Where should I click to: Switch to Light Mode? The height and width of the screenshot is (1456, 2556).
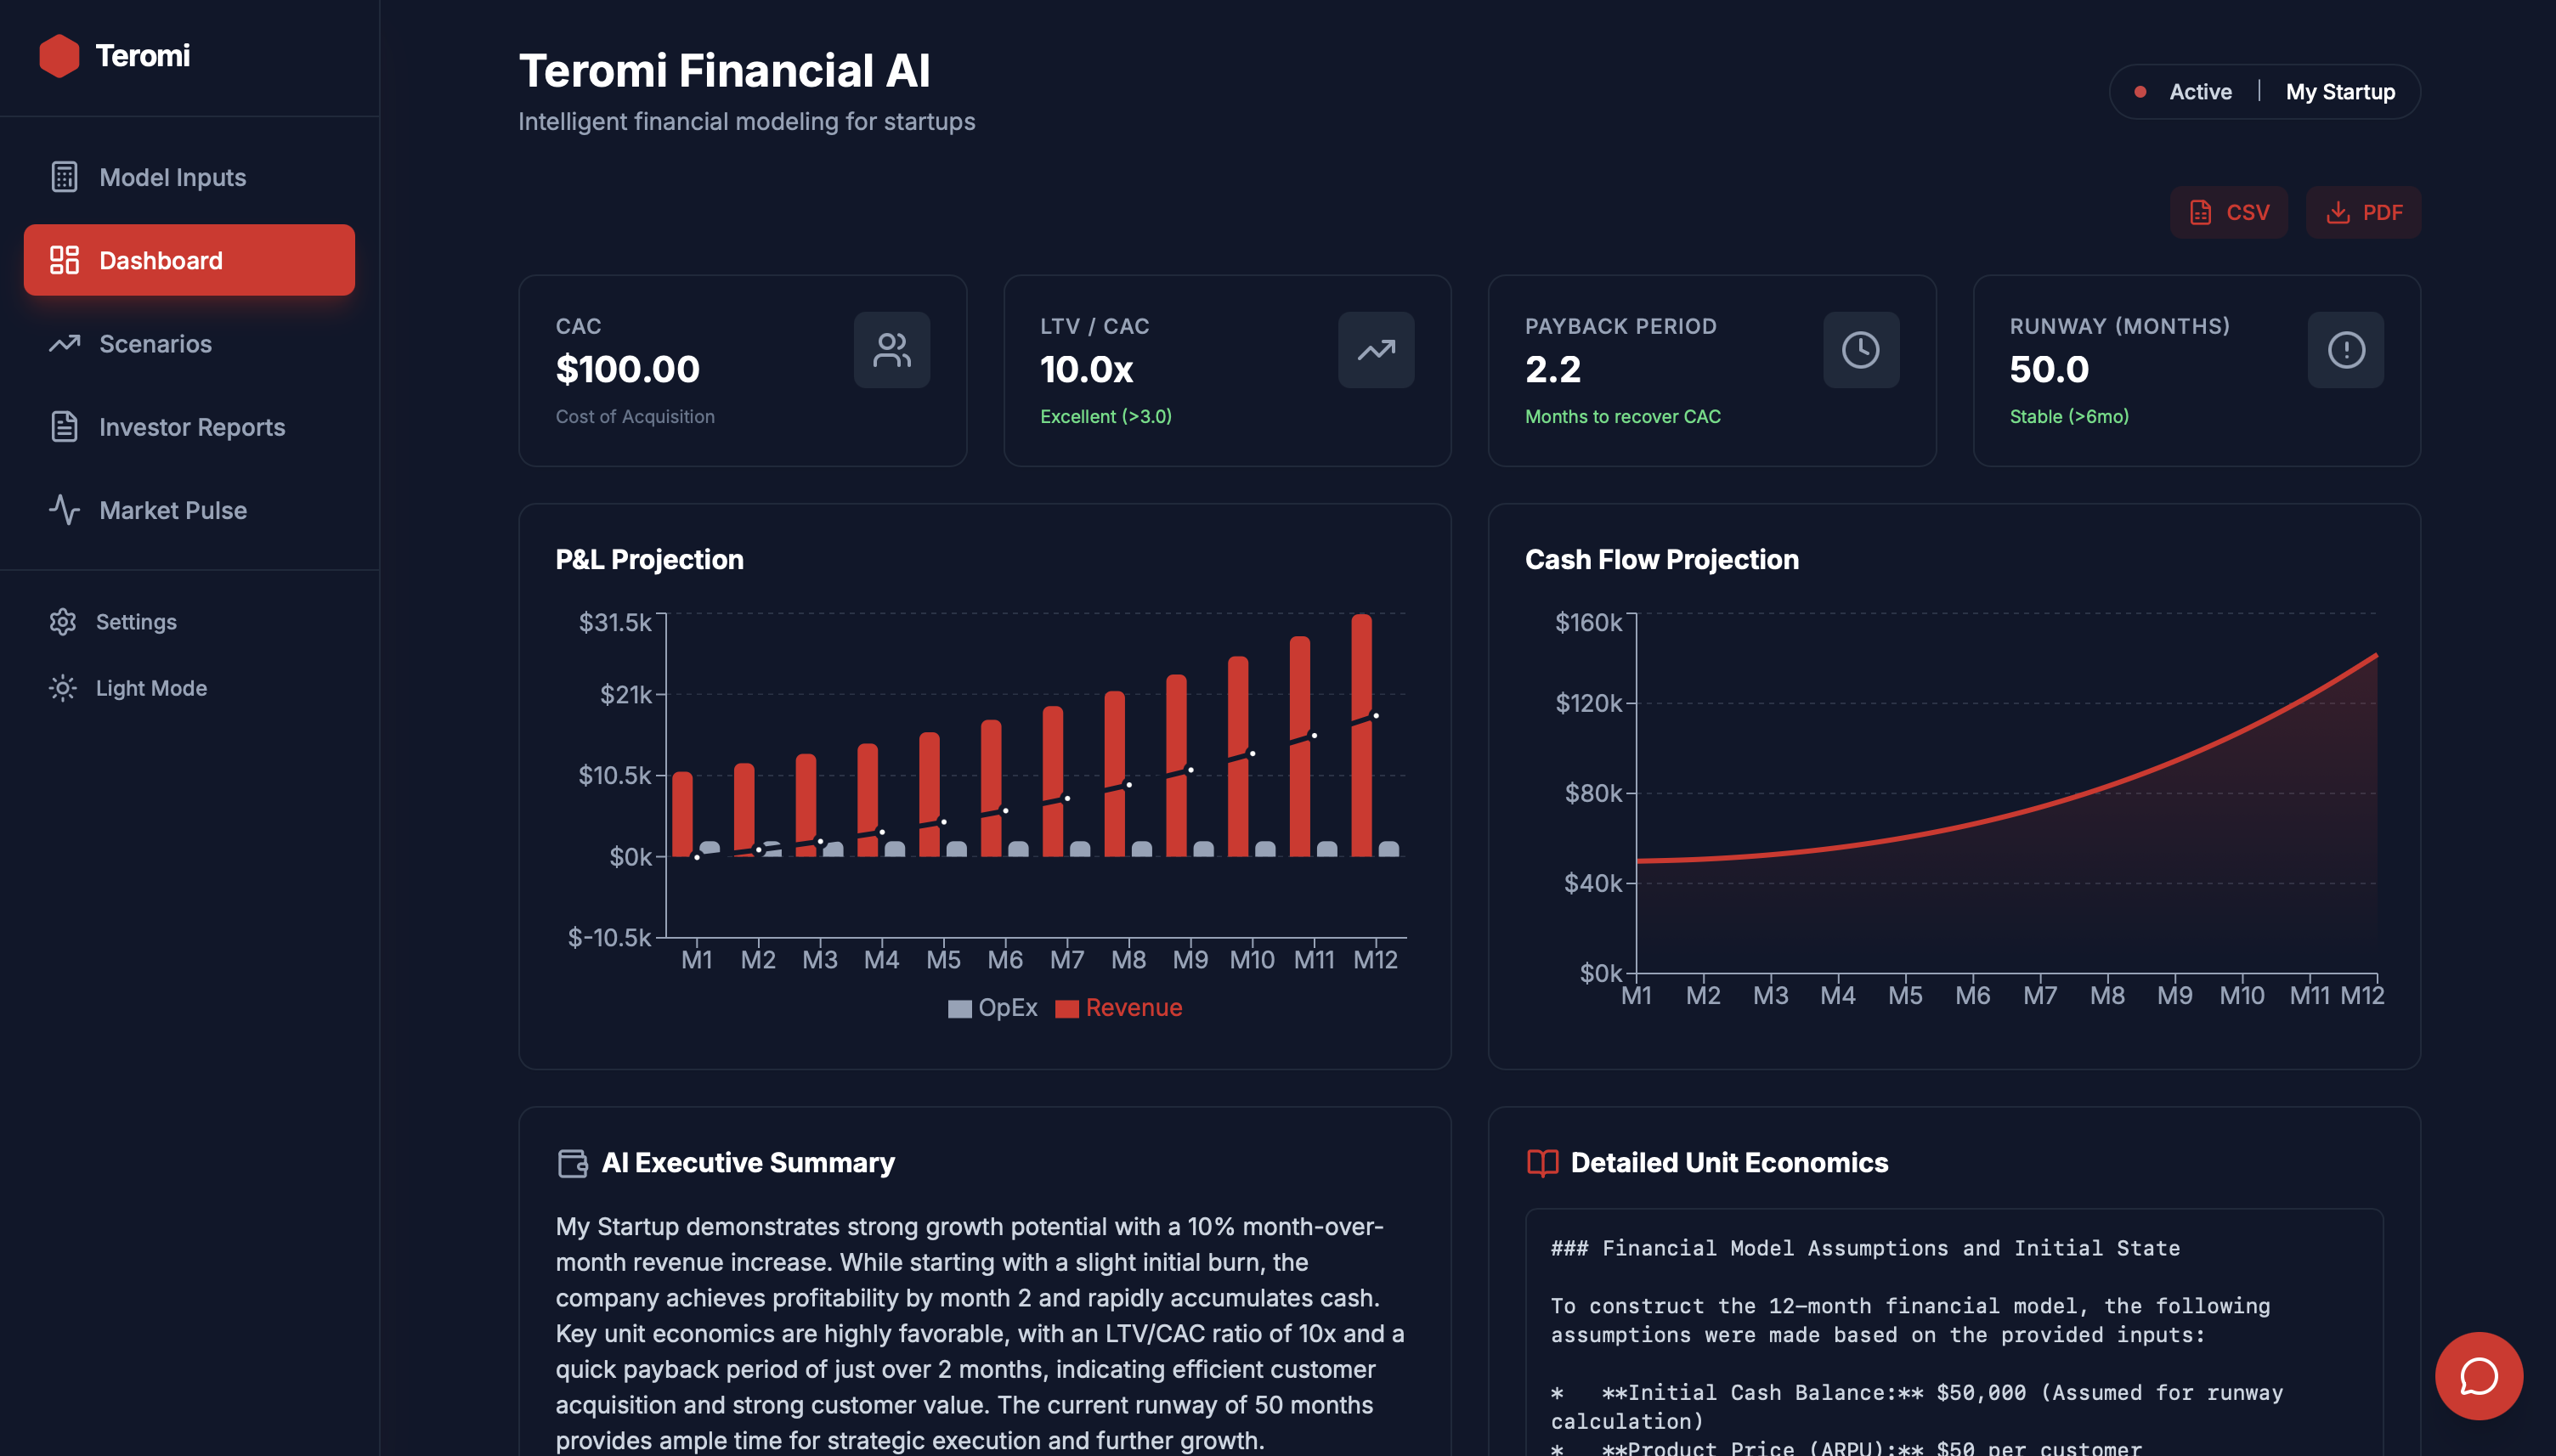click(x=150, y=688)
